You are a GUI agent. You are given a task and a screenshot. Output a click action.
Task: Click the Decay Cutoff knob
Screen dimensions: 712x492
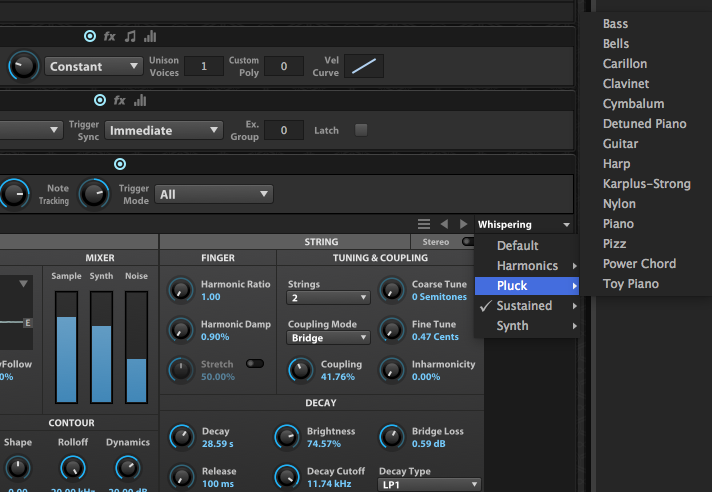click(x=287, y=477)
